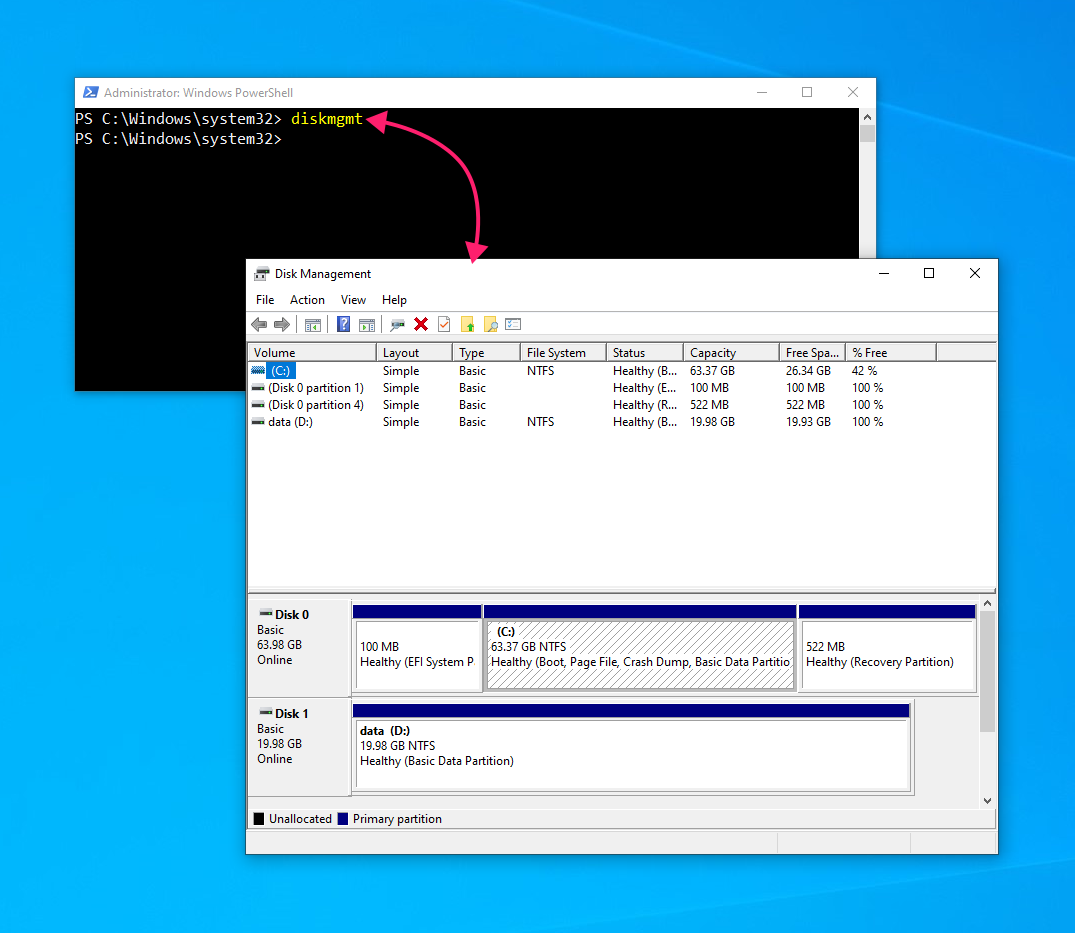Open Help via blue question mark icon
Image resolution: width=1075 pixels, height=933 pixels.
coord(343,324)
